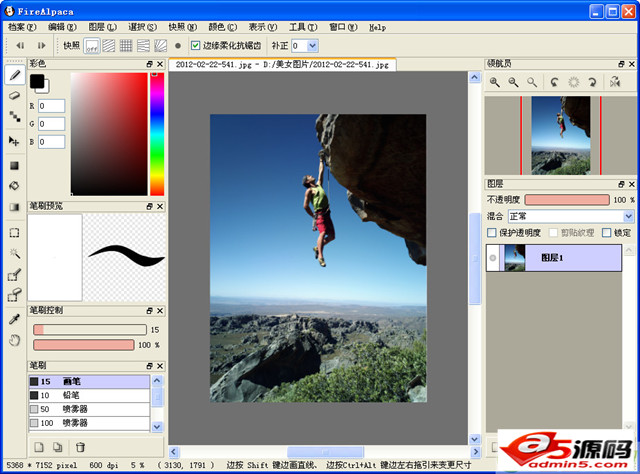Pick the Eyedropper tool

point(14,319)
